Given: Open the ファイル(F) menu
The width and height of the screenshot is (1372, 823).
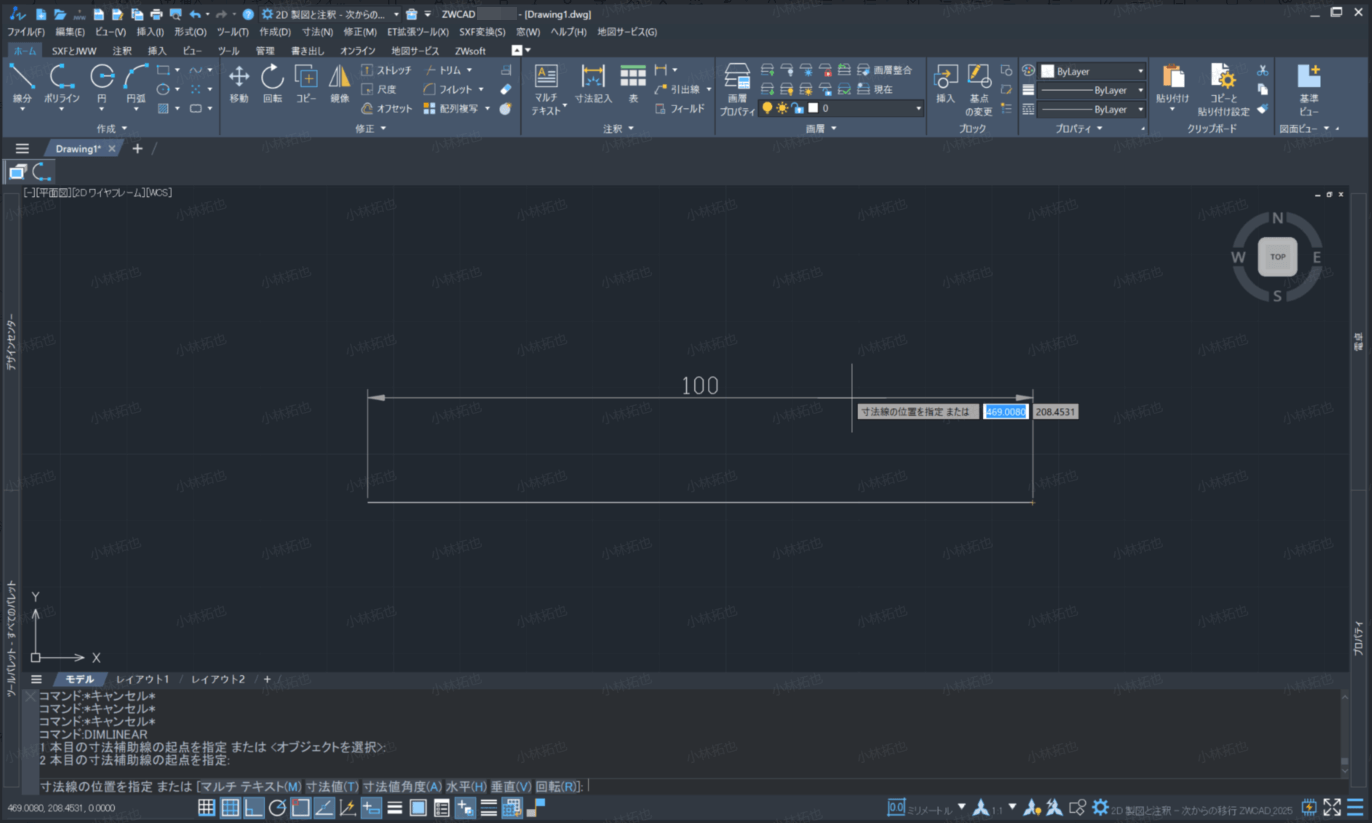Looking at the screenshot, I should tap(26, 32).
